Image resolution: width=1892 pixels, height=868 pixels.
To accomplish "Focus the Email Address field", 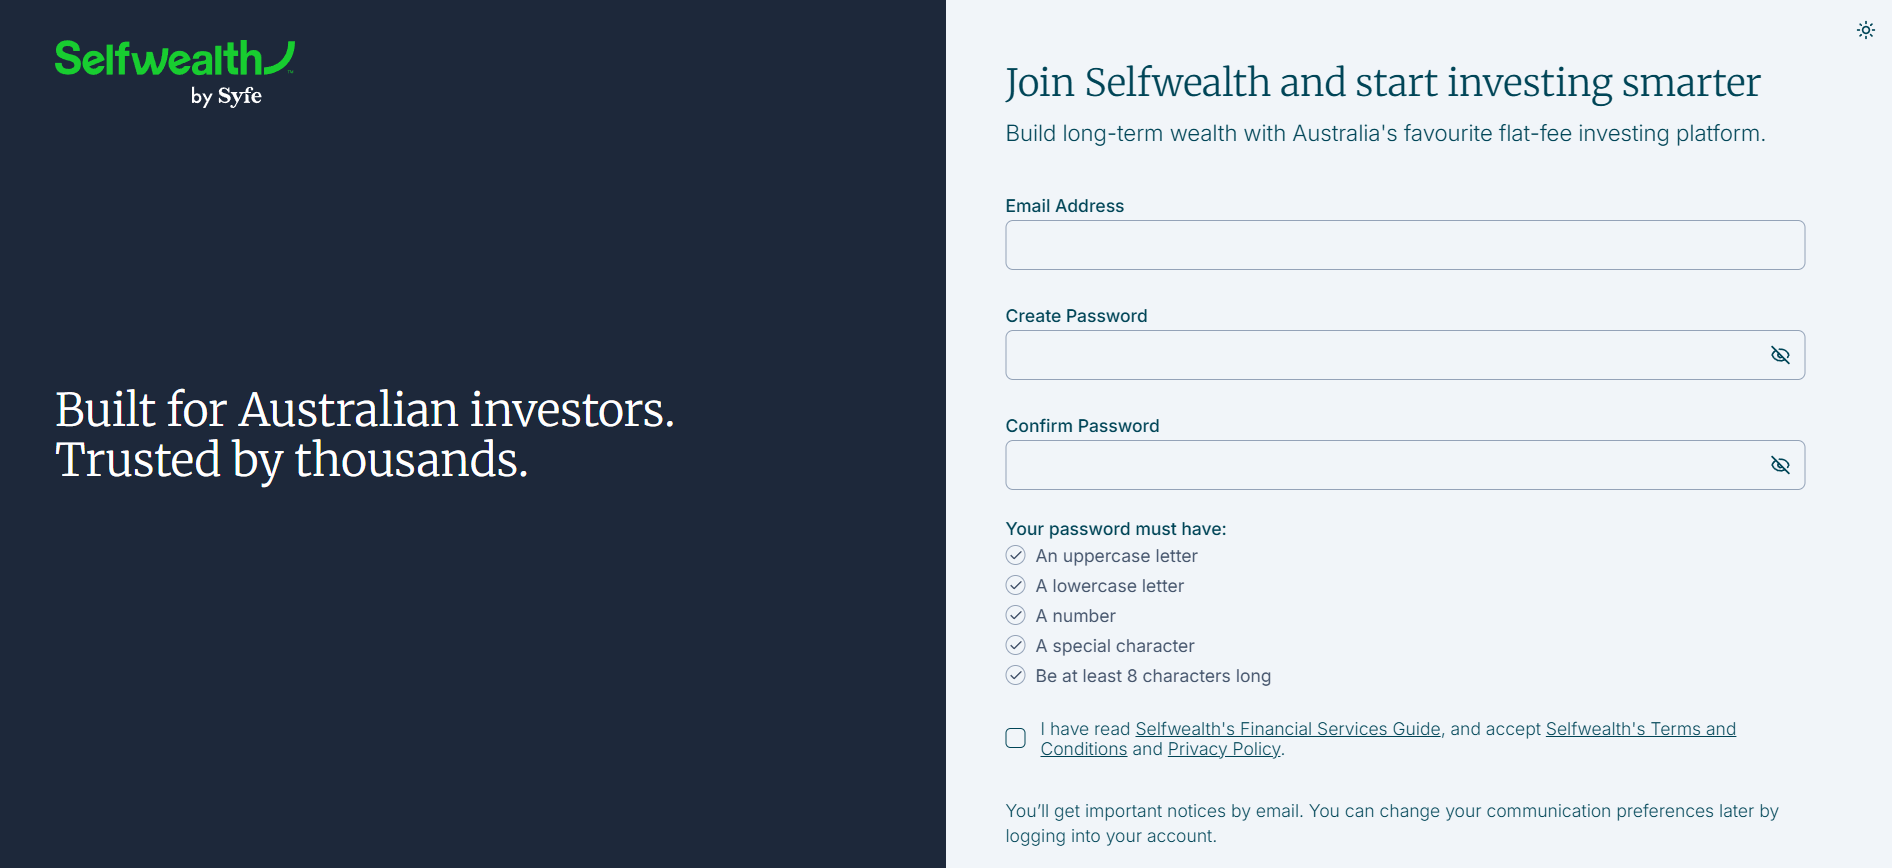I will [1404, 245].
